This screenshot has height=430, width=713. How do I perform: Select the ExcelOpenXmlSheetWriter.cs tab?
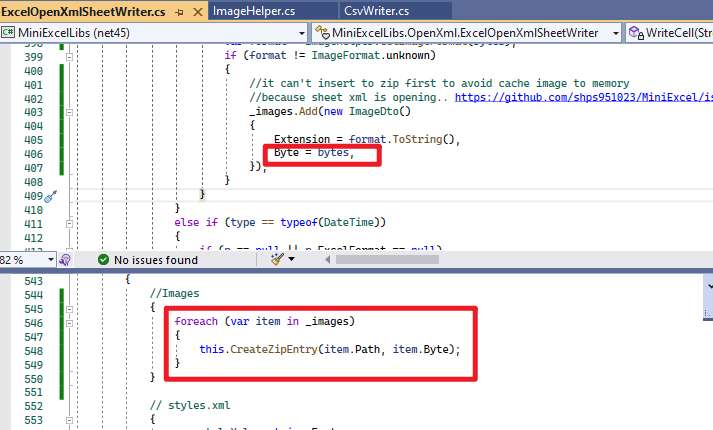tap(83, 12)
